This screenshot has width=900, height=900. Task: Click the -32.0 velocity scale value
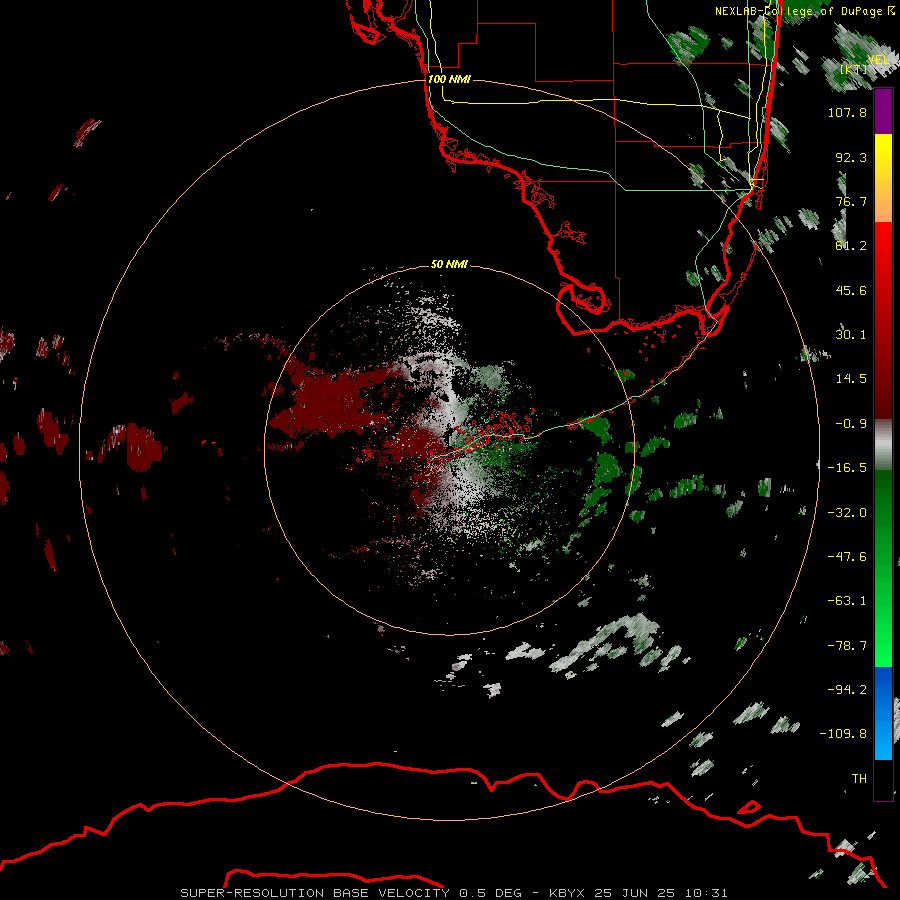847,513
